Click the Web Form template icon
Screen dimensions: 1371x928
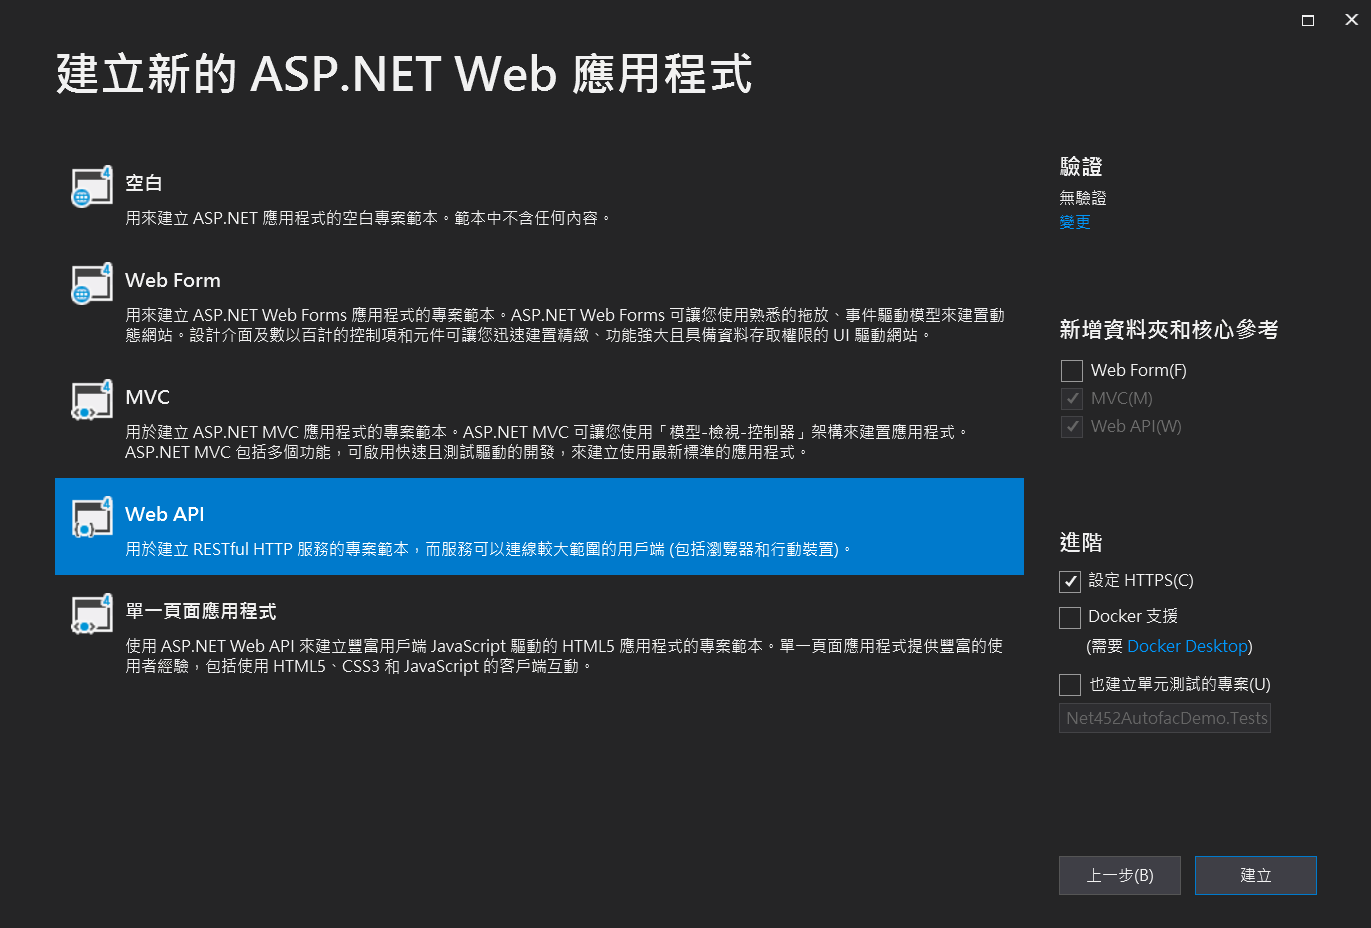tap(91, 284)
